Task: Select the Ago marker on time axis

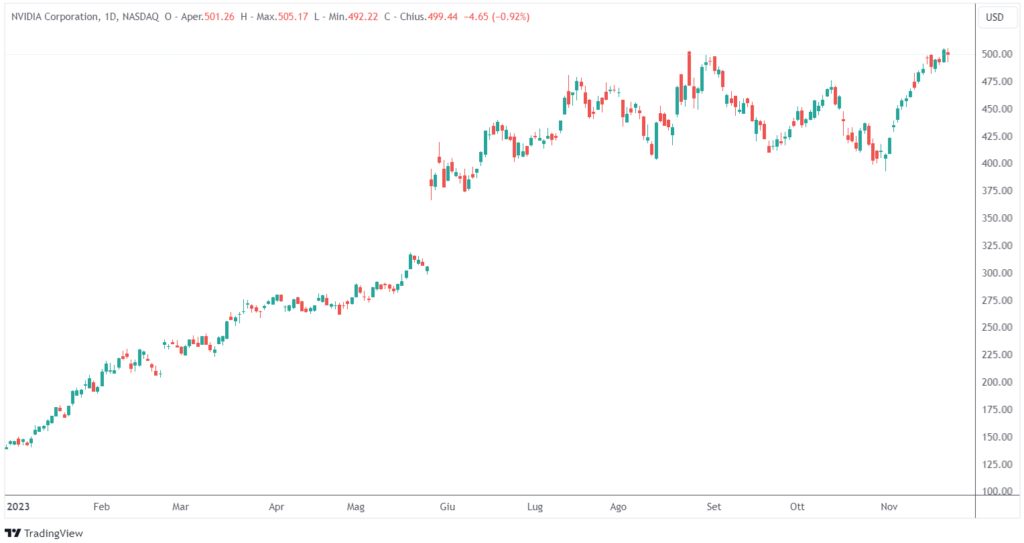Action: (x=618, y=507)
